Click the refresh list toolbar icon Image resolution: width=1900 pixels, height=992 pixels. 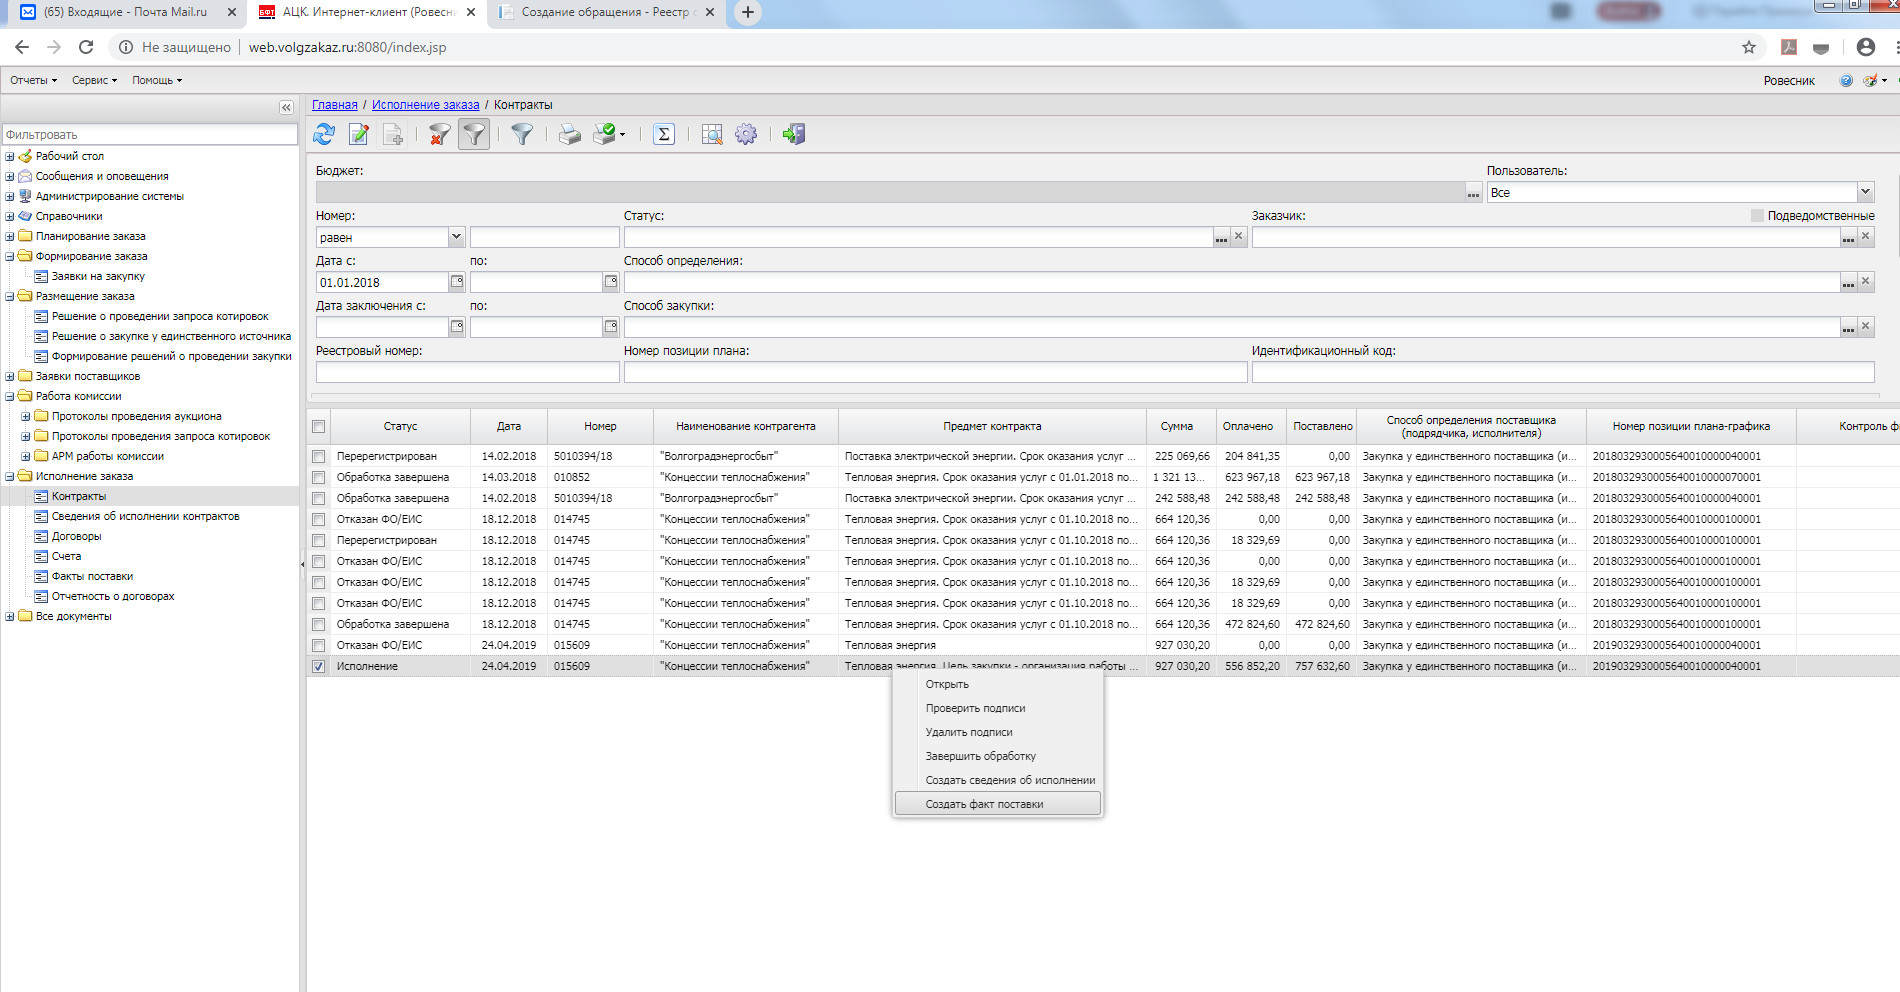coord(324,134)
